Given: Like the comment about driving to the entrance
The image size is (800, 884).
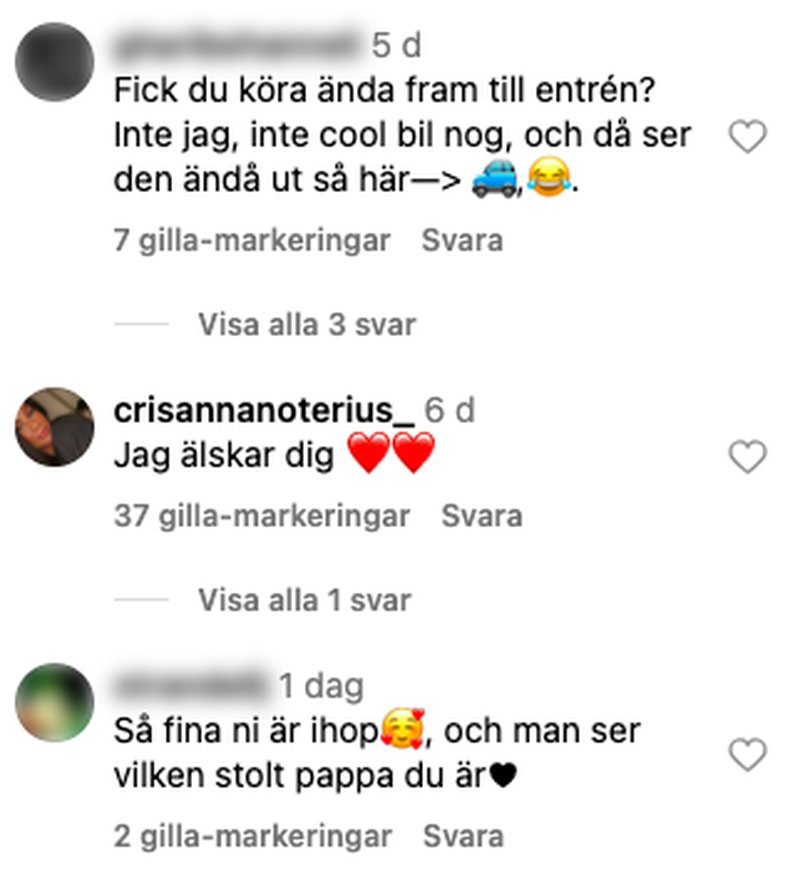Looking at the screenshot, I should pos(748,136).
